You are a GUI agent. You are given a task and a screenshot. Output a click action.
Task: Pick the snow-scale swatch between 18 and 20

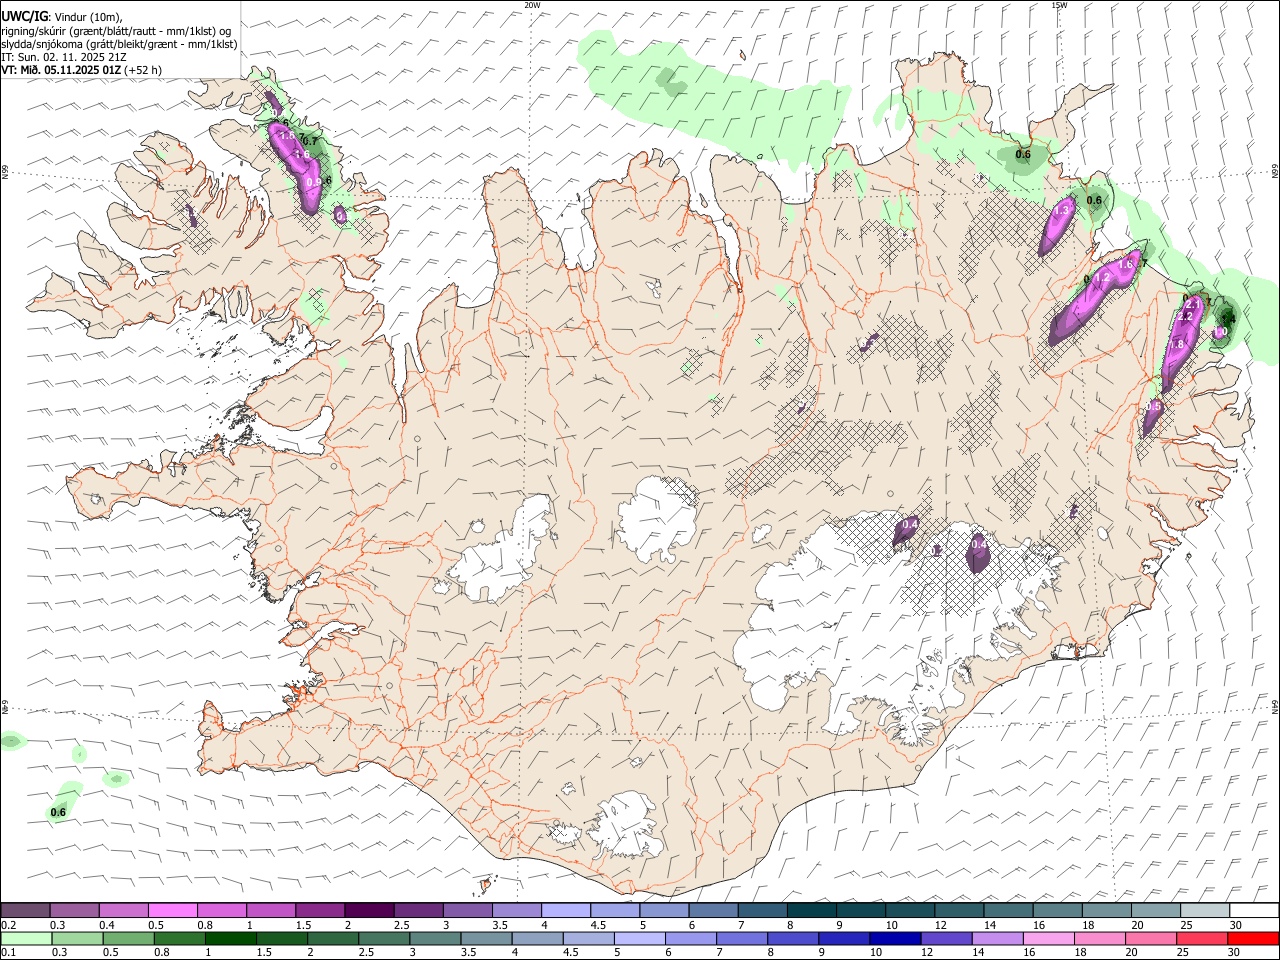click(x=1107, y=910)
